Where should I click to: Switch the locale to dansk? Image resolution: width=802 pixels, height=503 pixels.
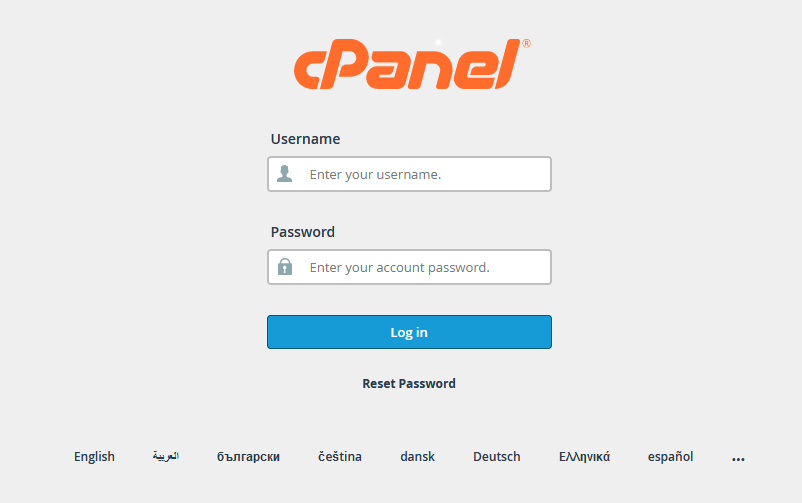(x=417, y=456)
